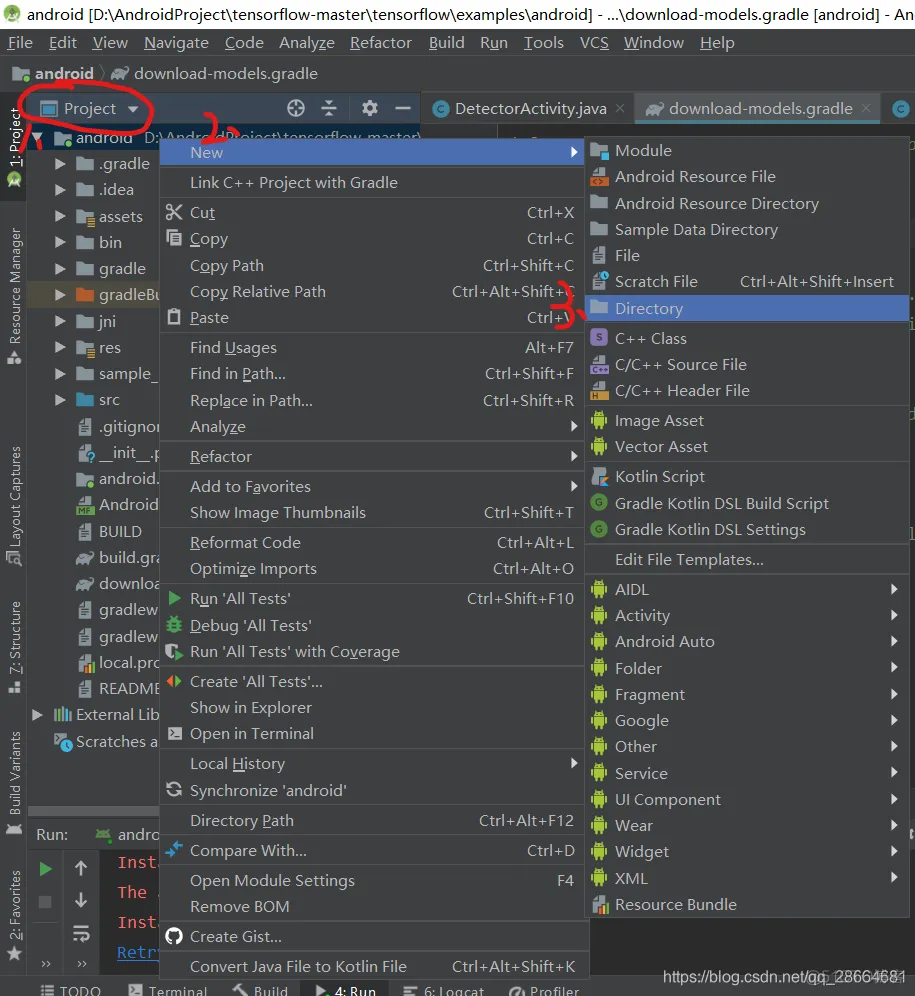This screenshot has height=996, width=915.
Task: Click Create Gist... in context menu
Action: [372, 936]
